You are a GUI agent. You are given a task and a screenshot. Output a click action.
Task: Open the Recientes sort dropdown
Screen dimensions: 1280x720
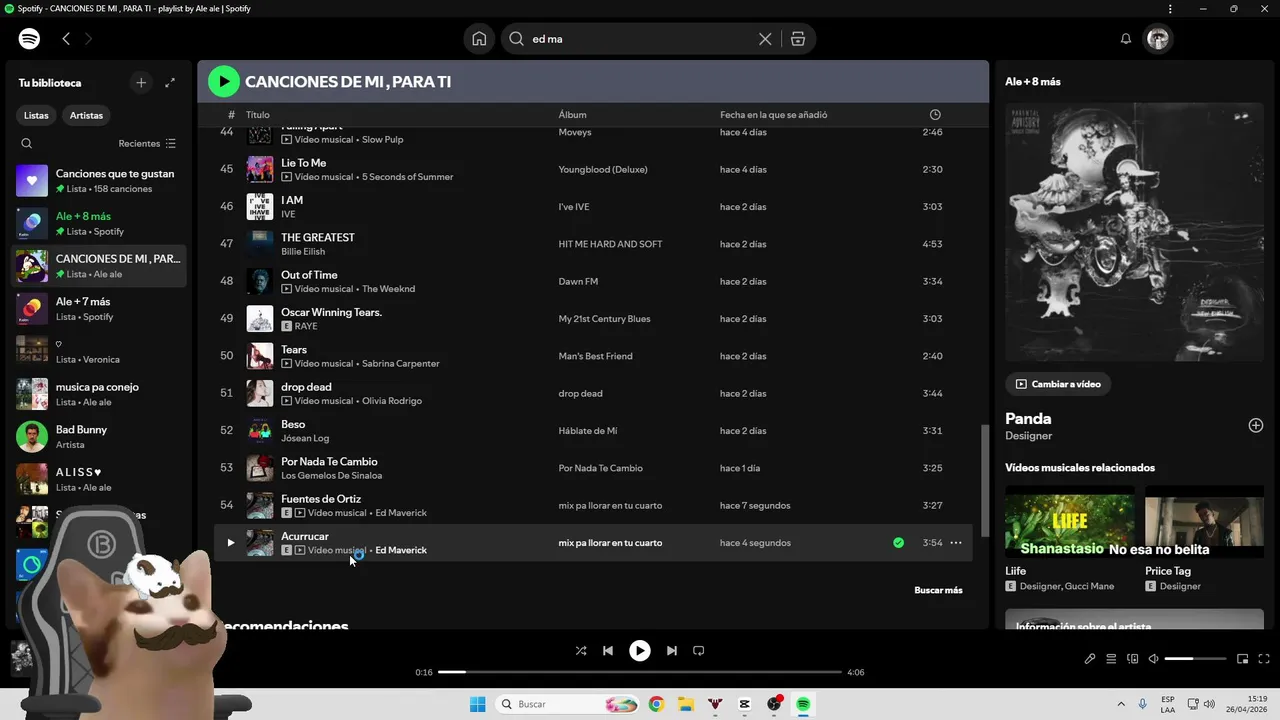(147, 143)
